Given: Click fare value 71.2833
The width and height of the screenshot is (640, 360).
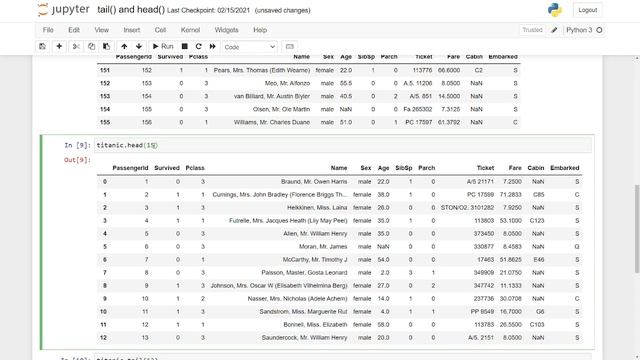Looking at the screenshot, I should 511,195.
